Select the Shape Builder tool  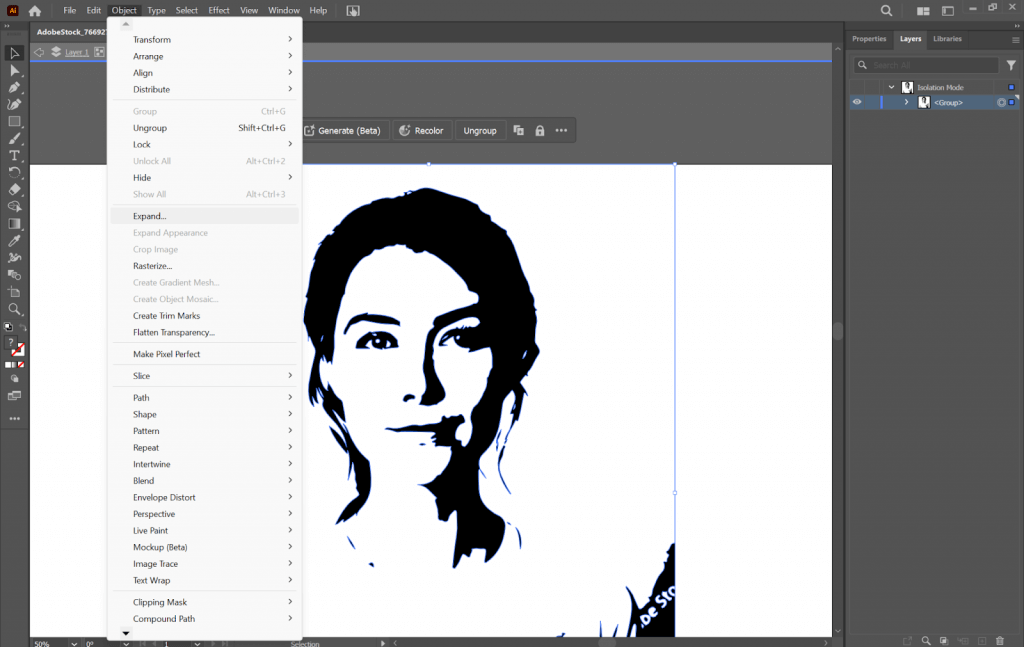coord(14,206)
